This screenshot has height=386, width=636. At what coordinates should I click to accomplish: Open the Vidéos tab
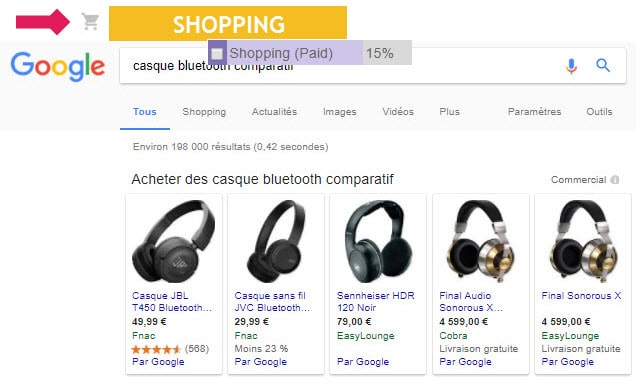pos(398,112)
